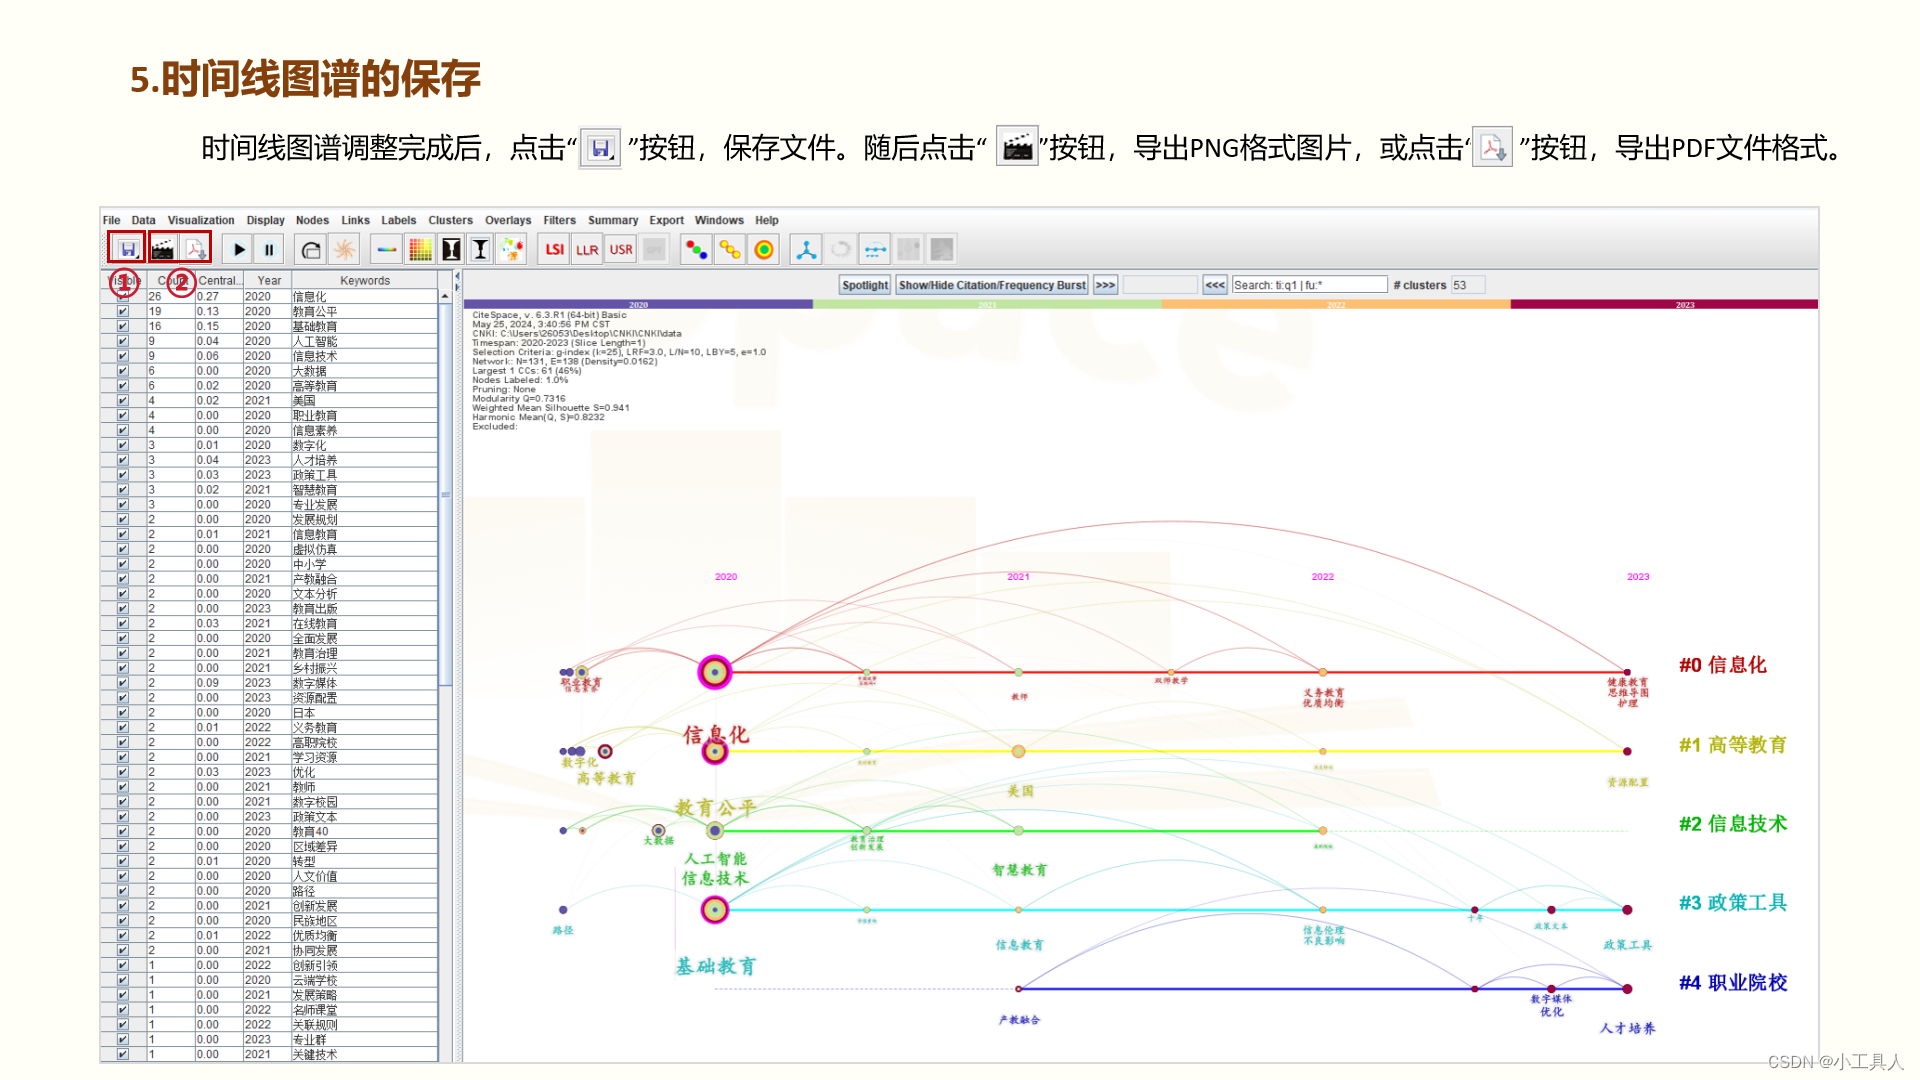
Task: Click the <<< collapse button
Action: (1214, 285)
